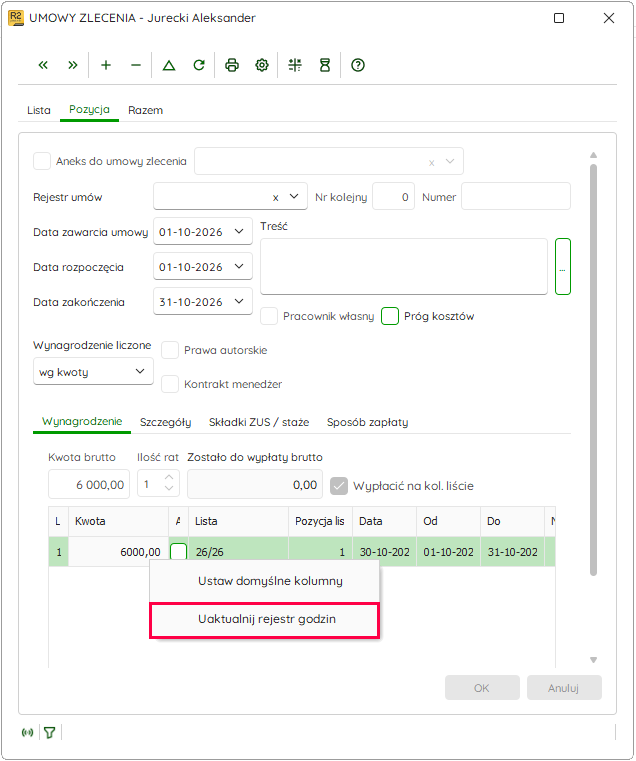Refresh data with circular arrow icon
636x761 pixels.
pyautogui.click(x=199, y=65)
